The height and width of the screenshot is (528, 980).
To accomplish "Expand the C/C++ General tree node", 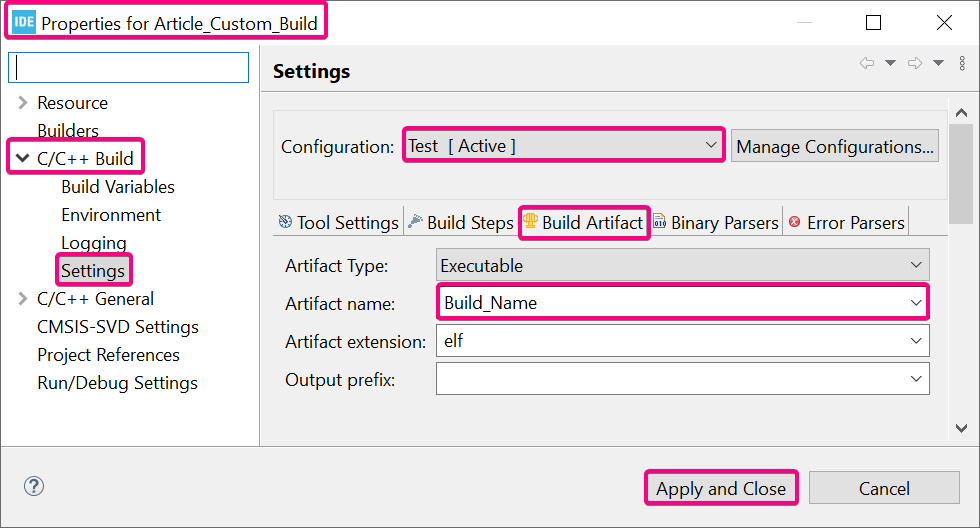I will (x=23, y=299).
